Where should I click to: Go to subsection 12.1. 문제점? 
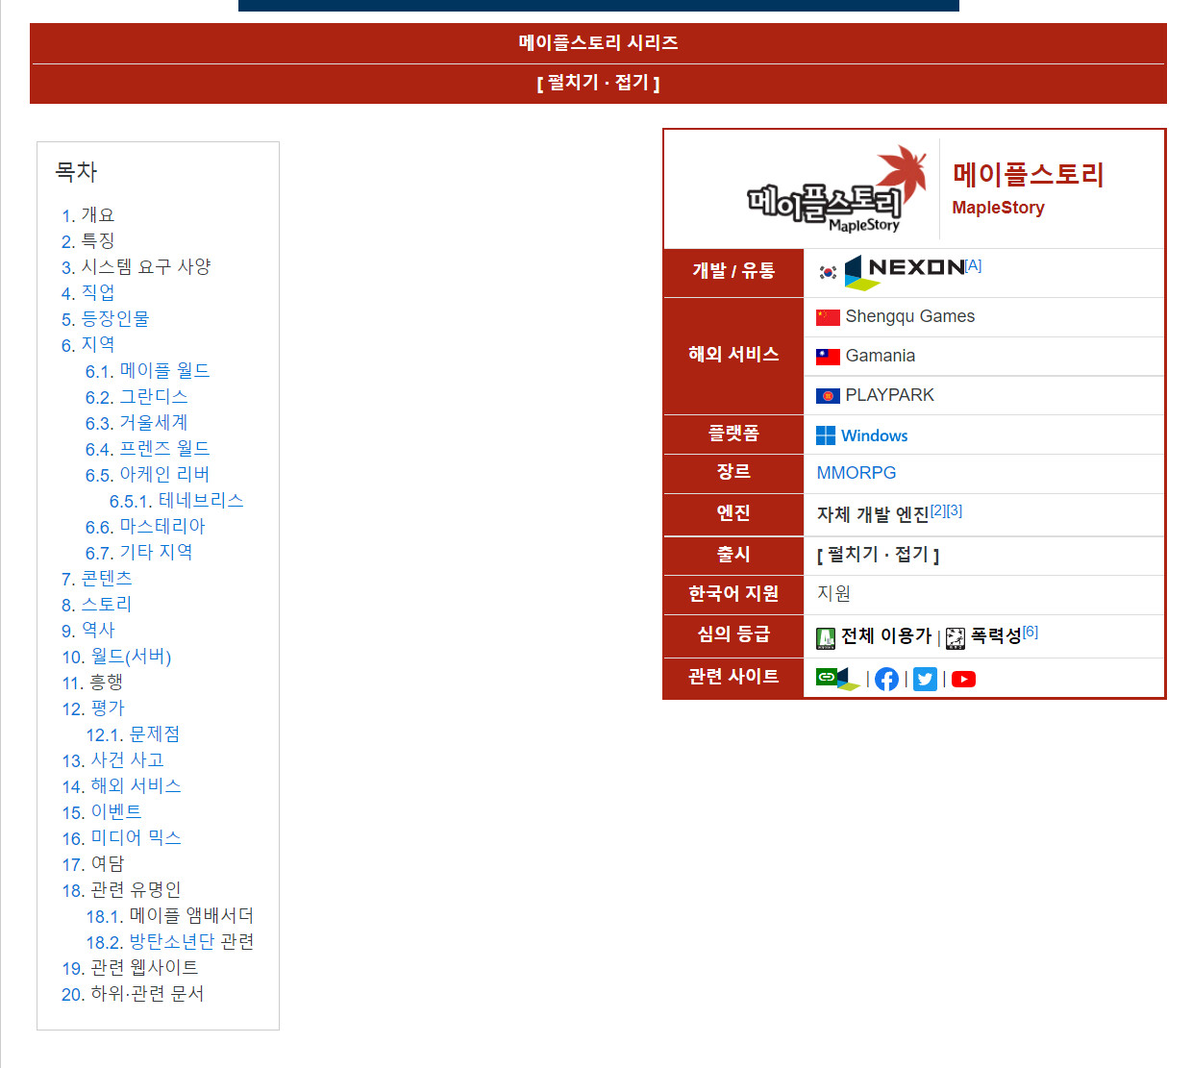coord(133,734)
